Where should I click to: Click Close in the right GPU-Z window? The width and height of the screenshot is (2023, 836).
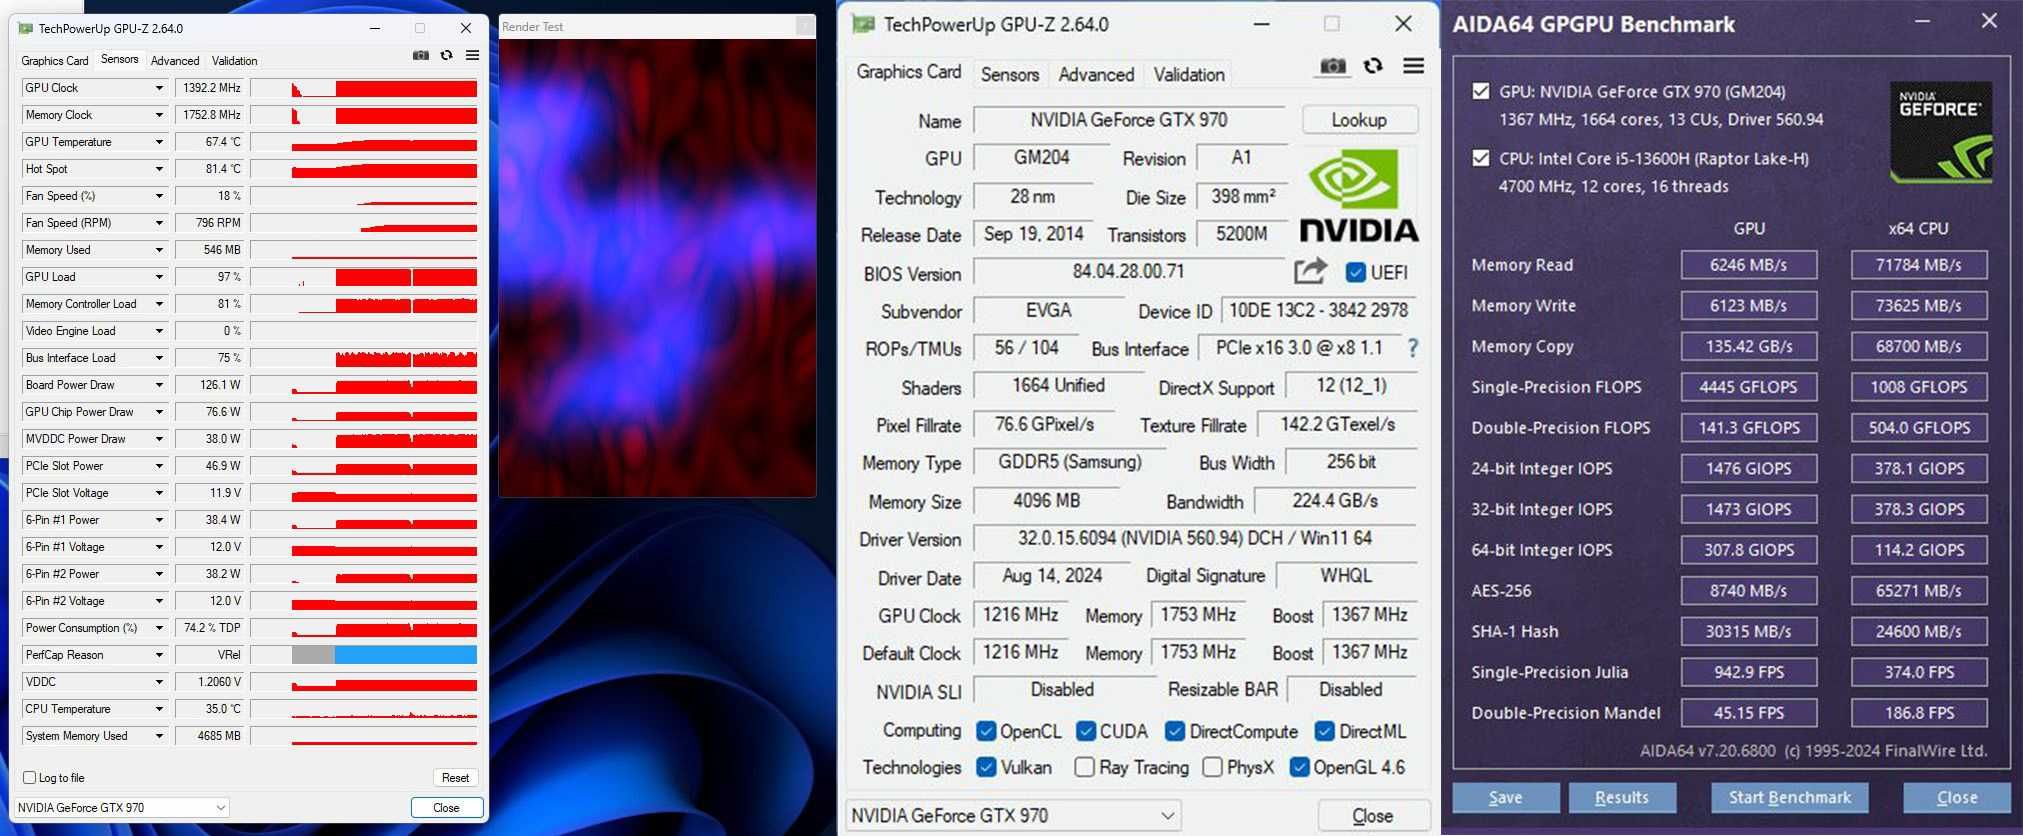[x=1373, y=816]
